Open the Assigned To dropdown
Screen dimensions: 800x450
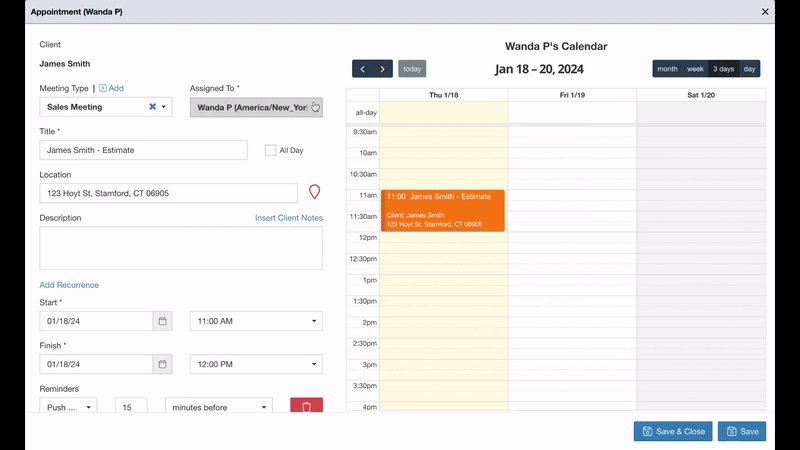tap(256, 107)
